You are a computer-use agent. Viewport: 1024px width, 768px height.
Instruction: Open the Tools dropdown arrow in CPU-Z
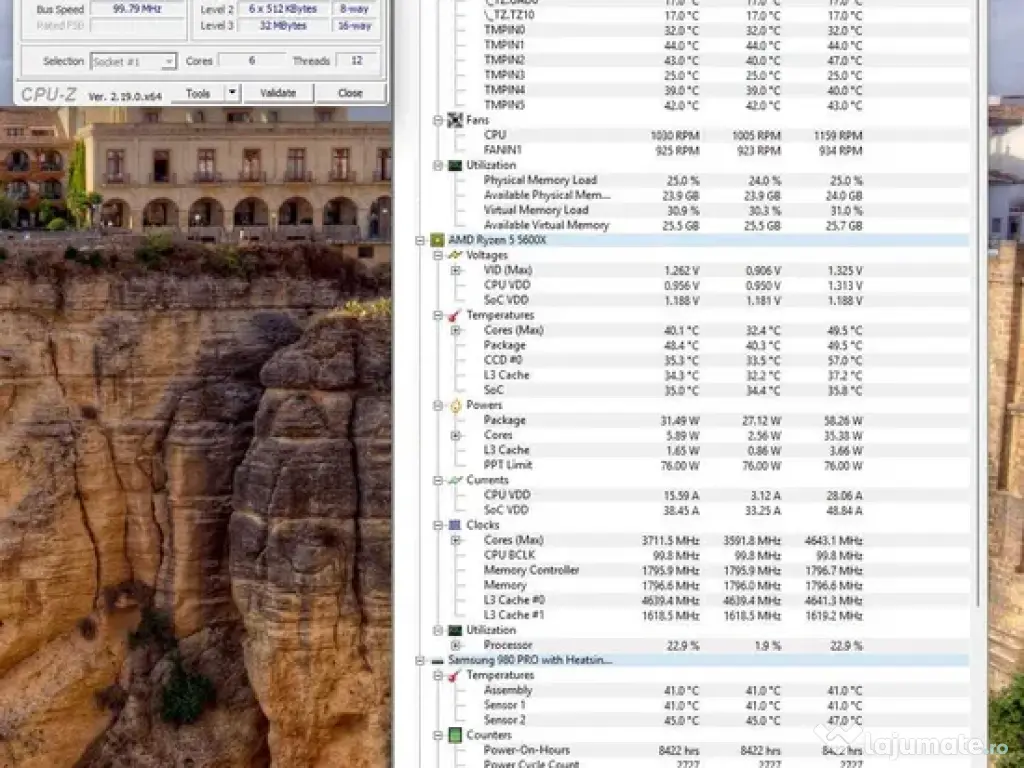(x=232, y=93)
